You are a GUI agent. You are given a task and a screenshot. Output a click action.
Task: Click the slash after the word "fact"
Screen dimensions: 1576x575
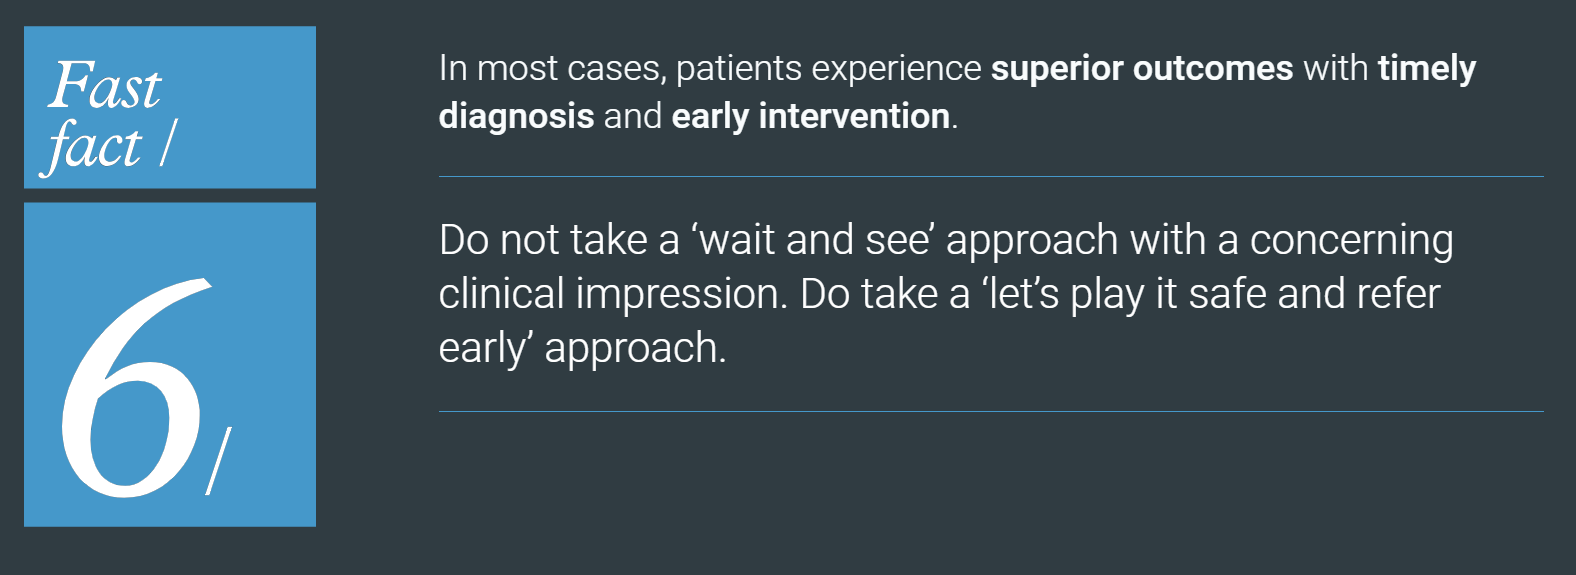(167, 144)
